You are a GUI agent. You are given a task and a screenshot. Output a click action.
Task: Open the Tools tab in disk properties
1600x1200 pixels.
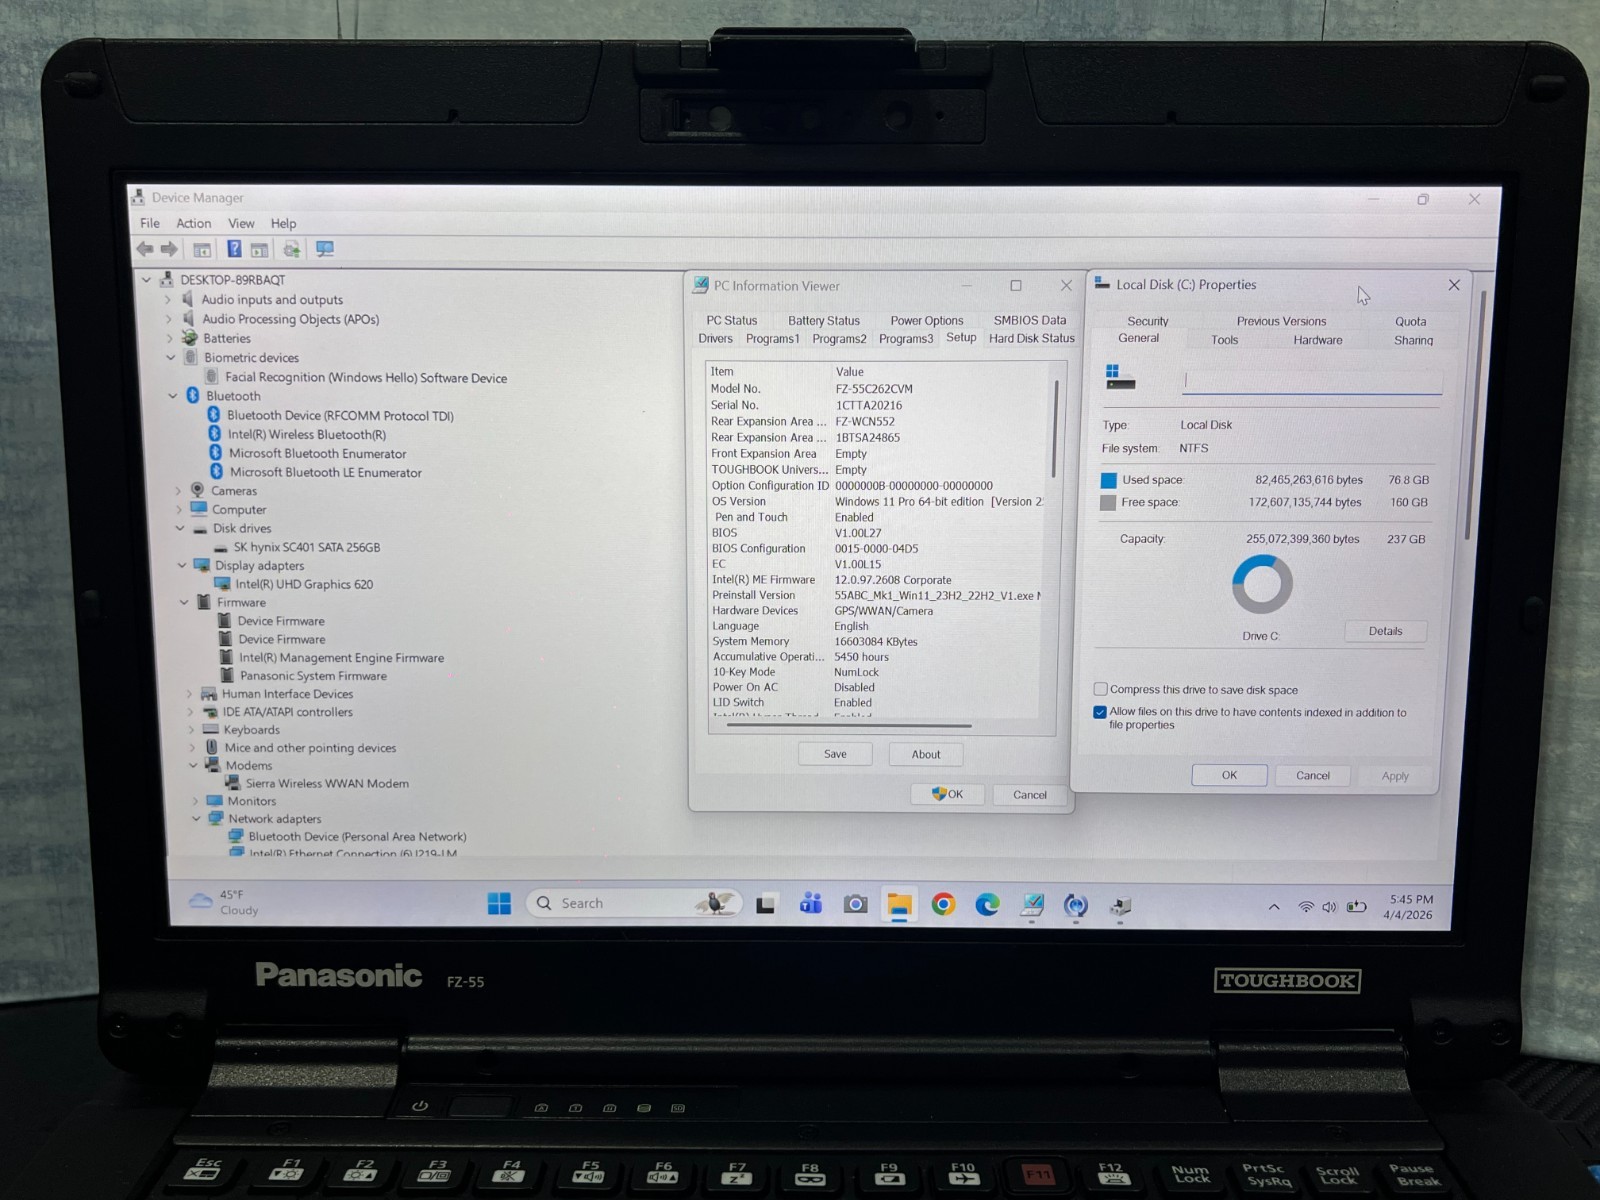pos(1225,340)
